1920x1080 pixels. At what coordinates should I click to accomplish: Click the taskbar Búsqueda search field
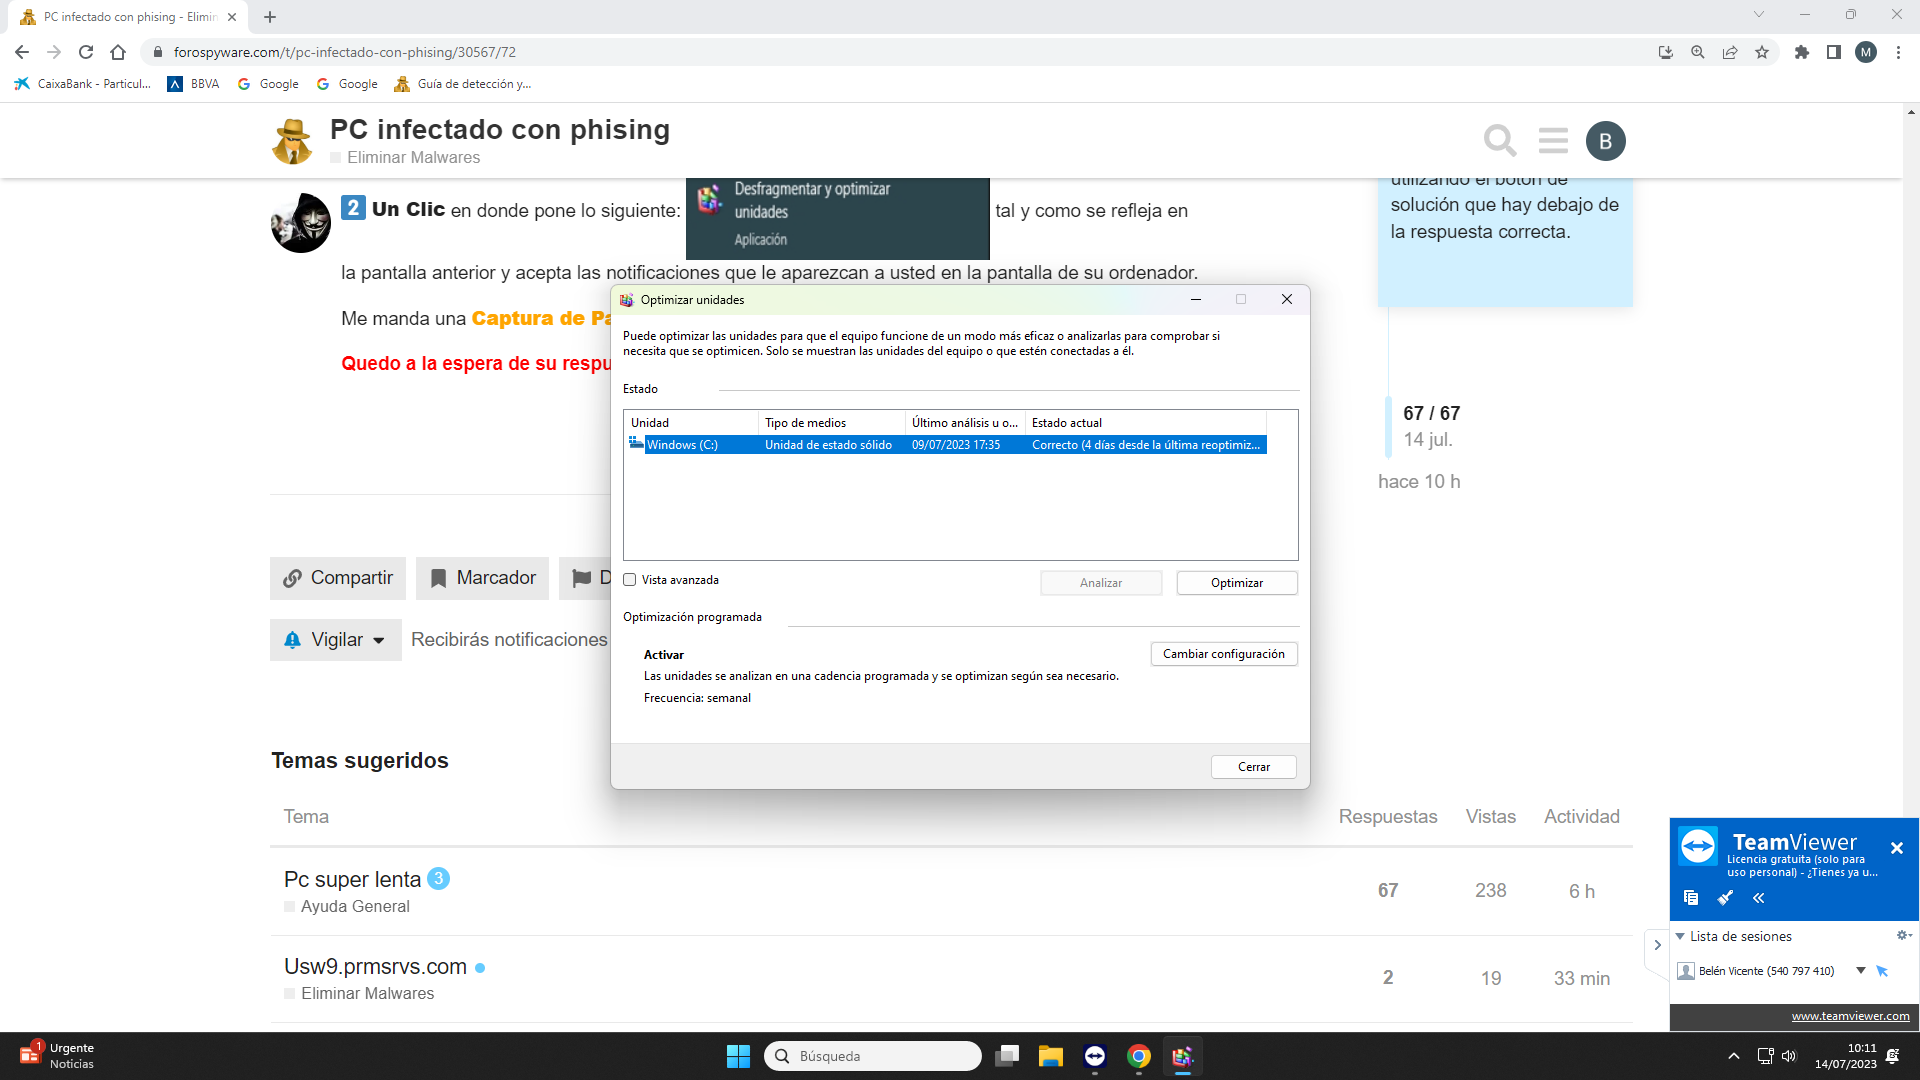point(873,1056)
